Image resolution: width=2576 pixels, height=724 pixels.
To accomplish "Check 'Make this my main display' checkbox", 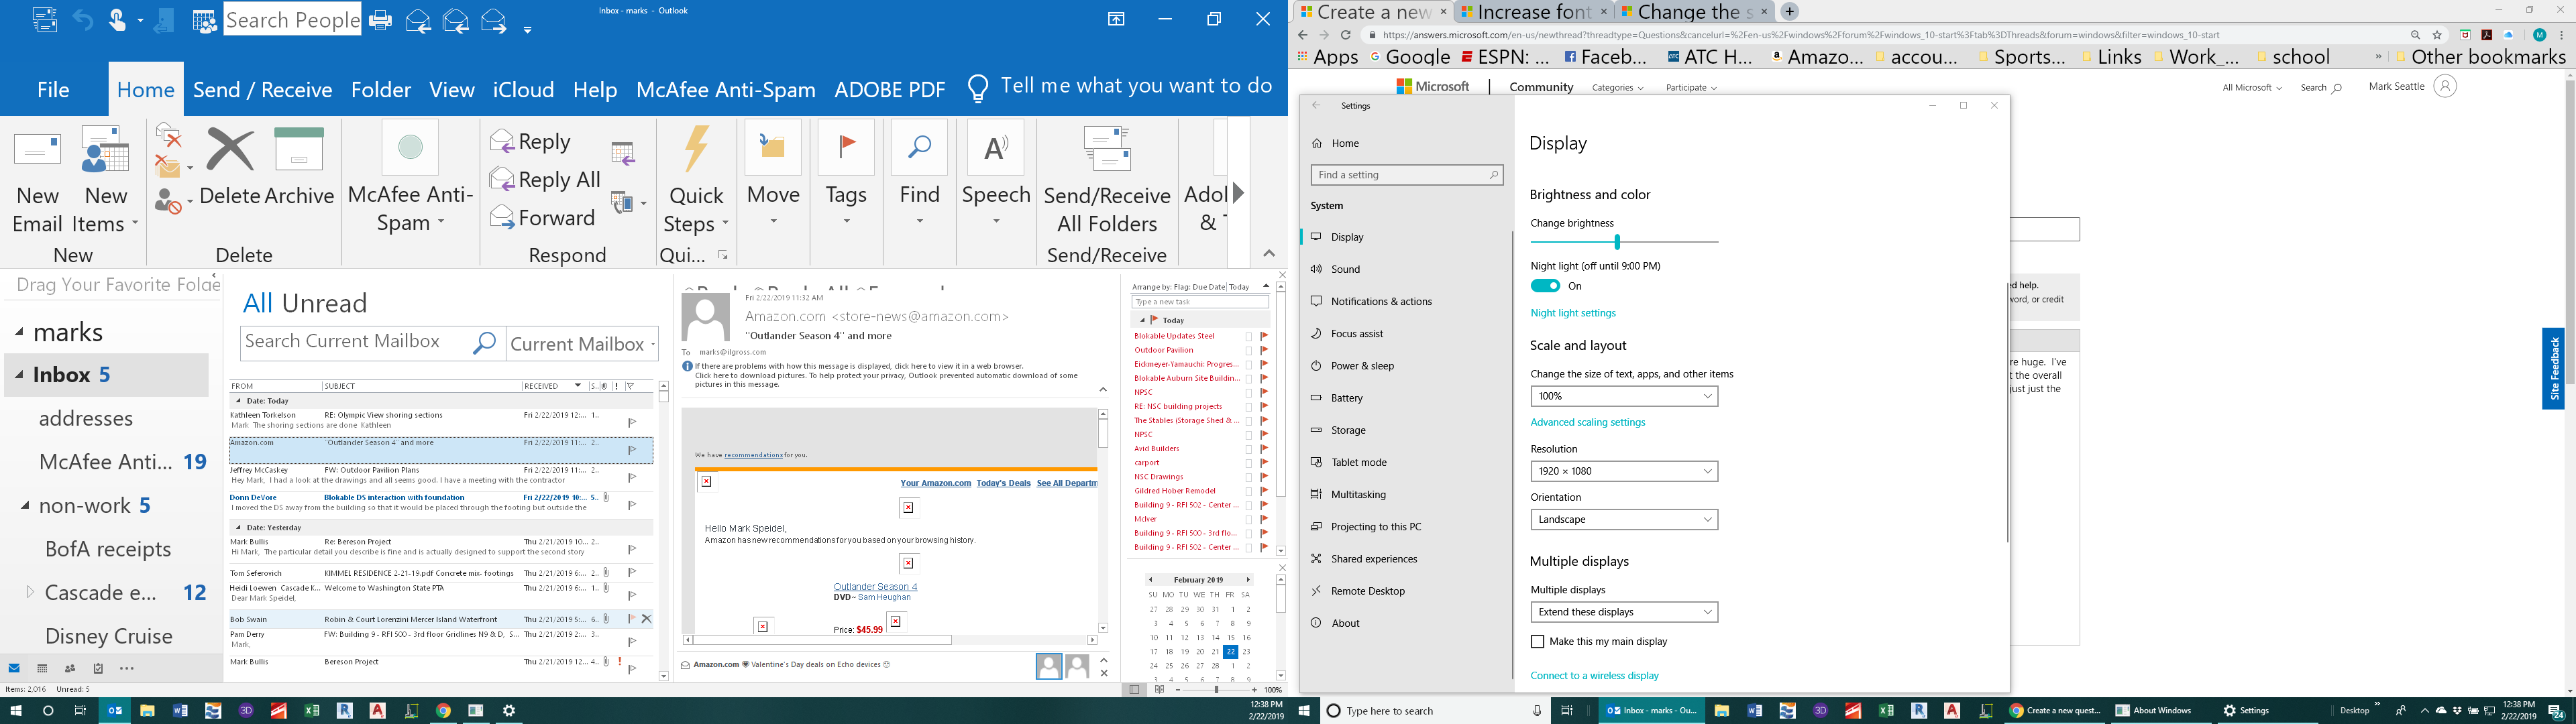I will click(1537, 642).
